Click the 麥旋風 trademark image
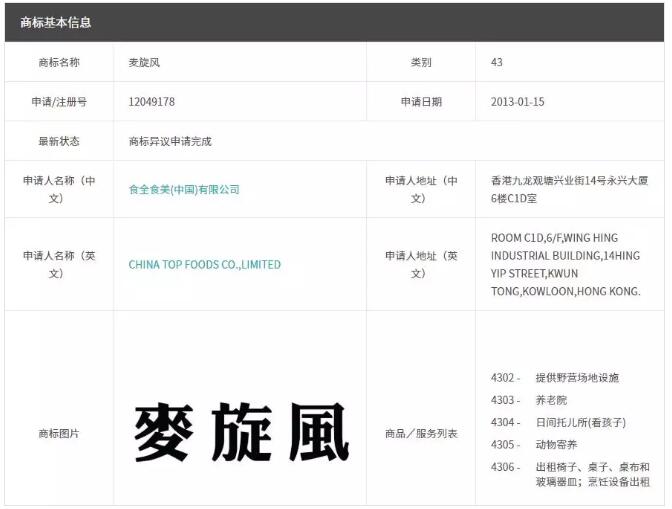 (x=241, y=432)
